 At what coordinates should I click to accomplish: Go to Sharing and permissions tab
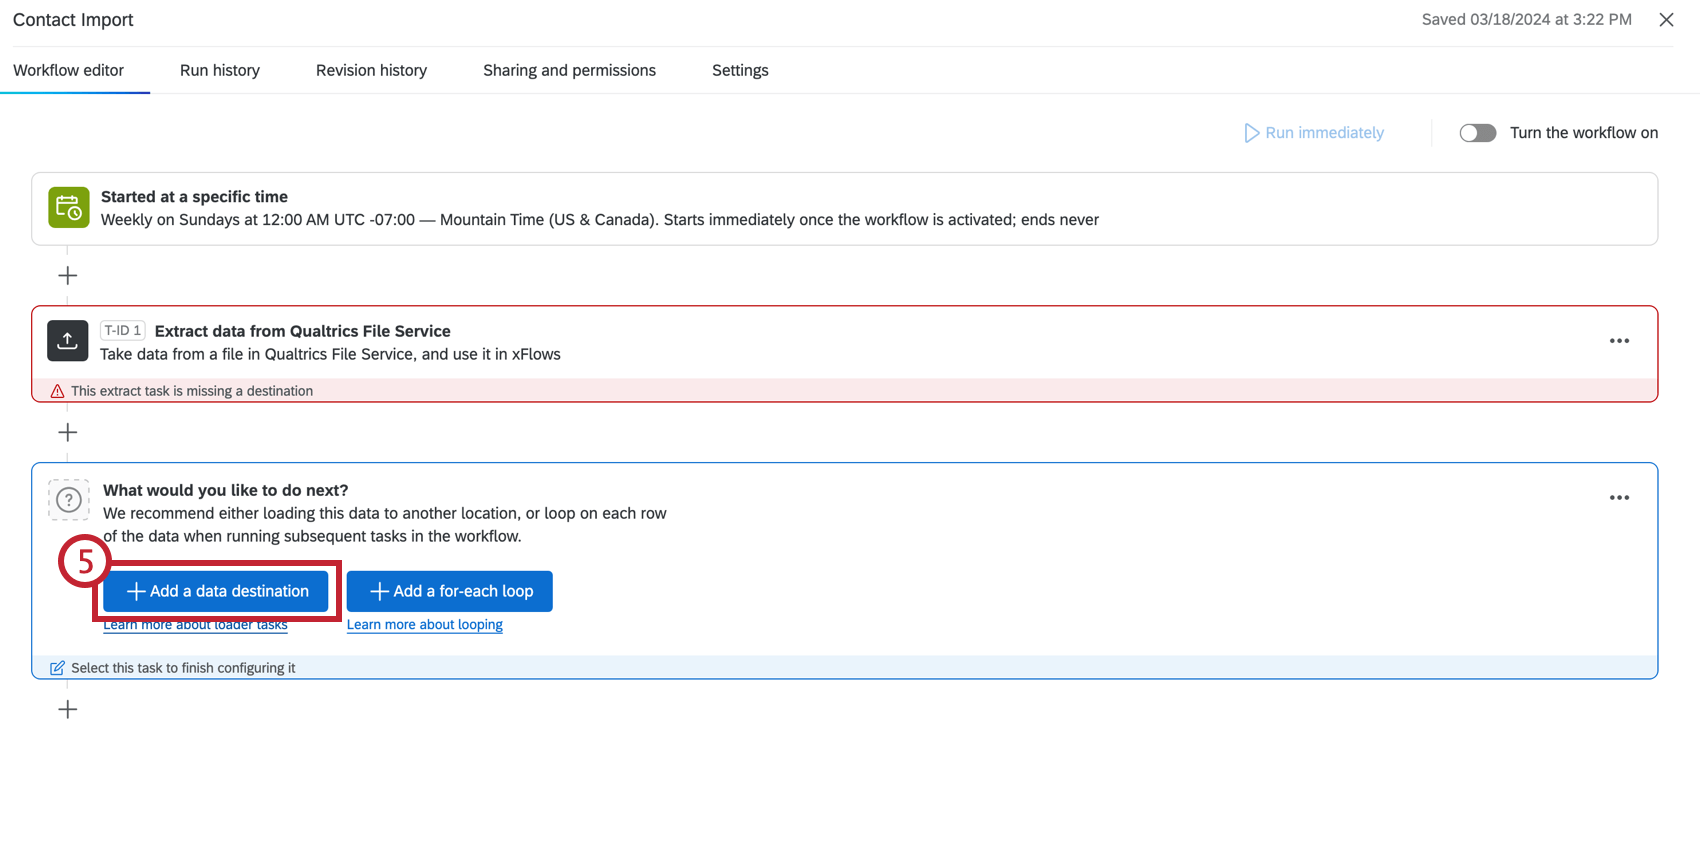point(569,70)
